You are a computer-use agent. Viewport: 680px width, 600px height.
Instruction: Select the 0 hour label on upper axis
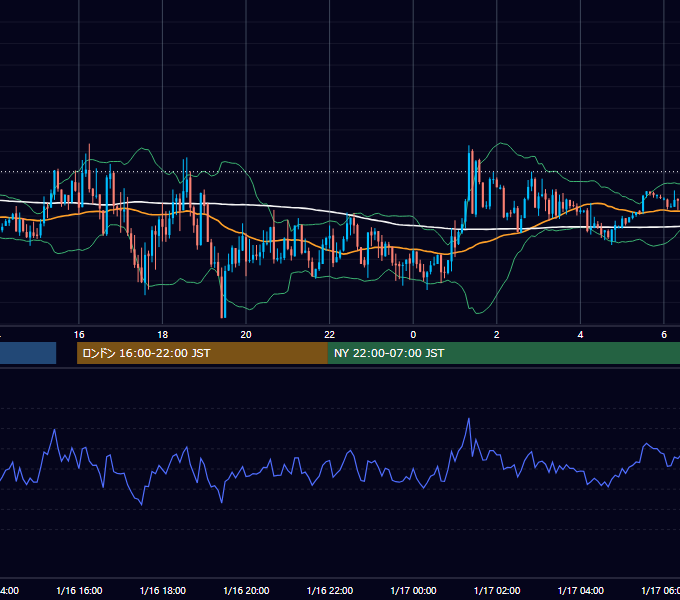click(413, 335)
